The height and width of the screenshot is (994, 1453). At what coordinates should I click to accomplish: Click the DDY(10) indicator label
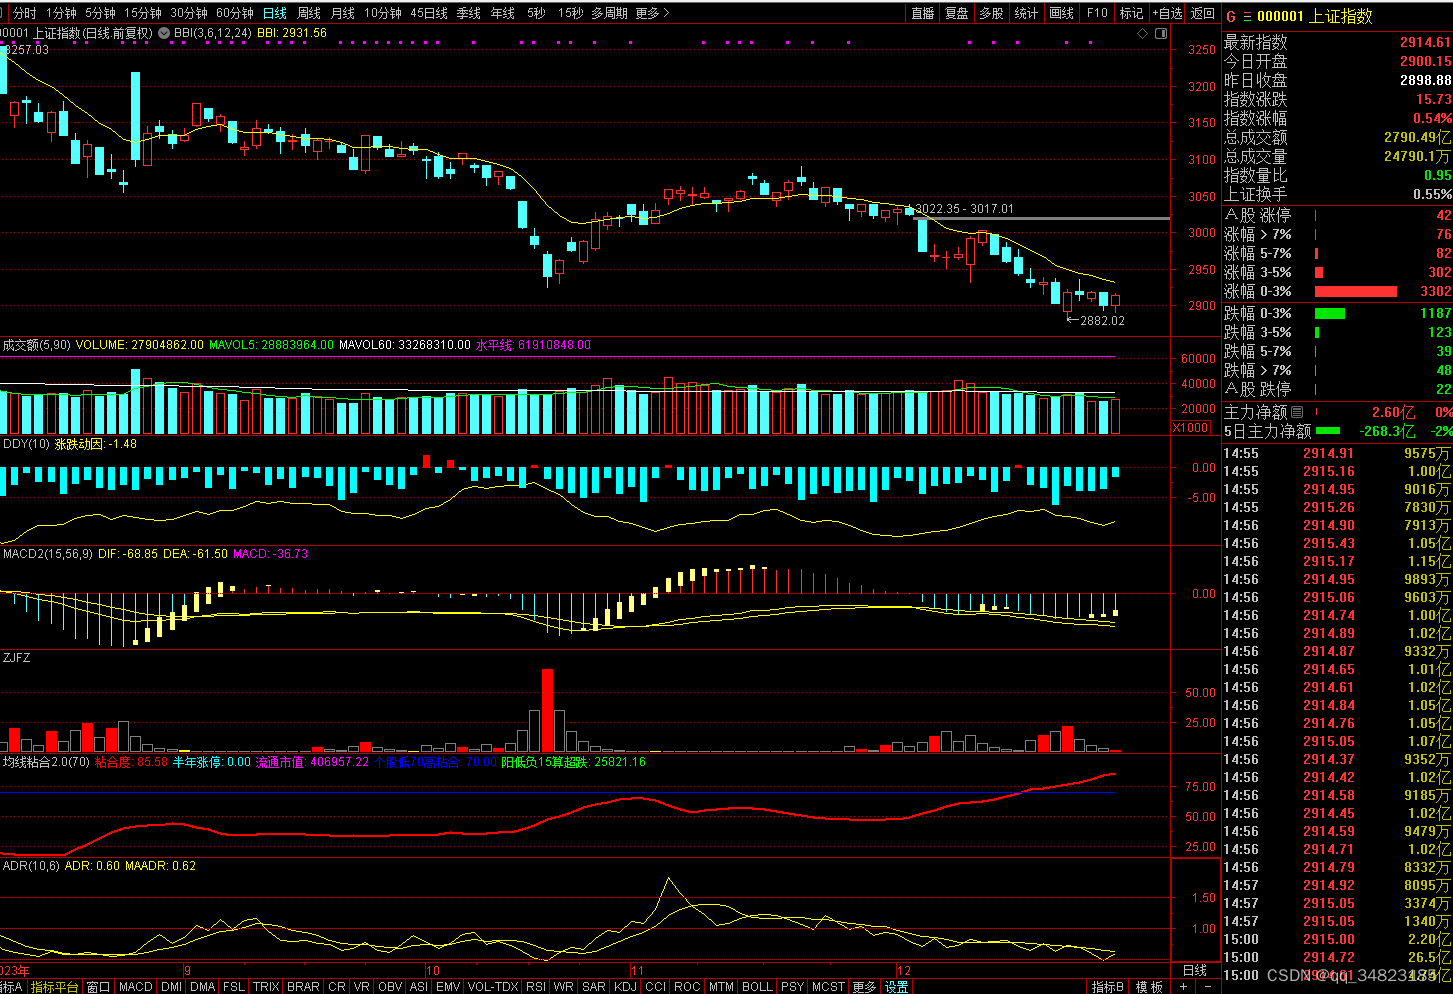26,443
